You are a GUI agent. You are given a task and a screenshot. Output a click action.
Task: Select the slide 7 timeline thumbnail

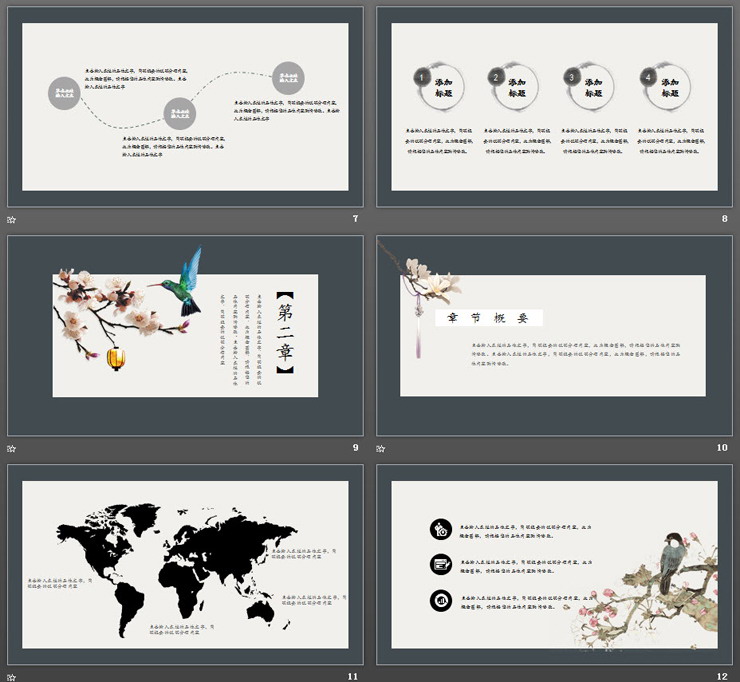click(x=185, y=107)
